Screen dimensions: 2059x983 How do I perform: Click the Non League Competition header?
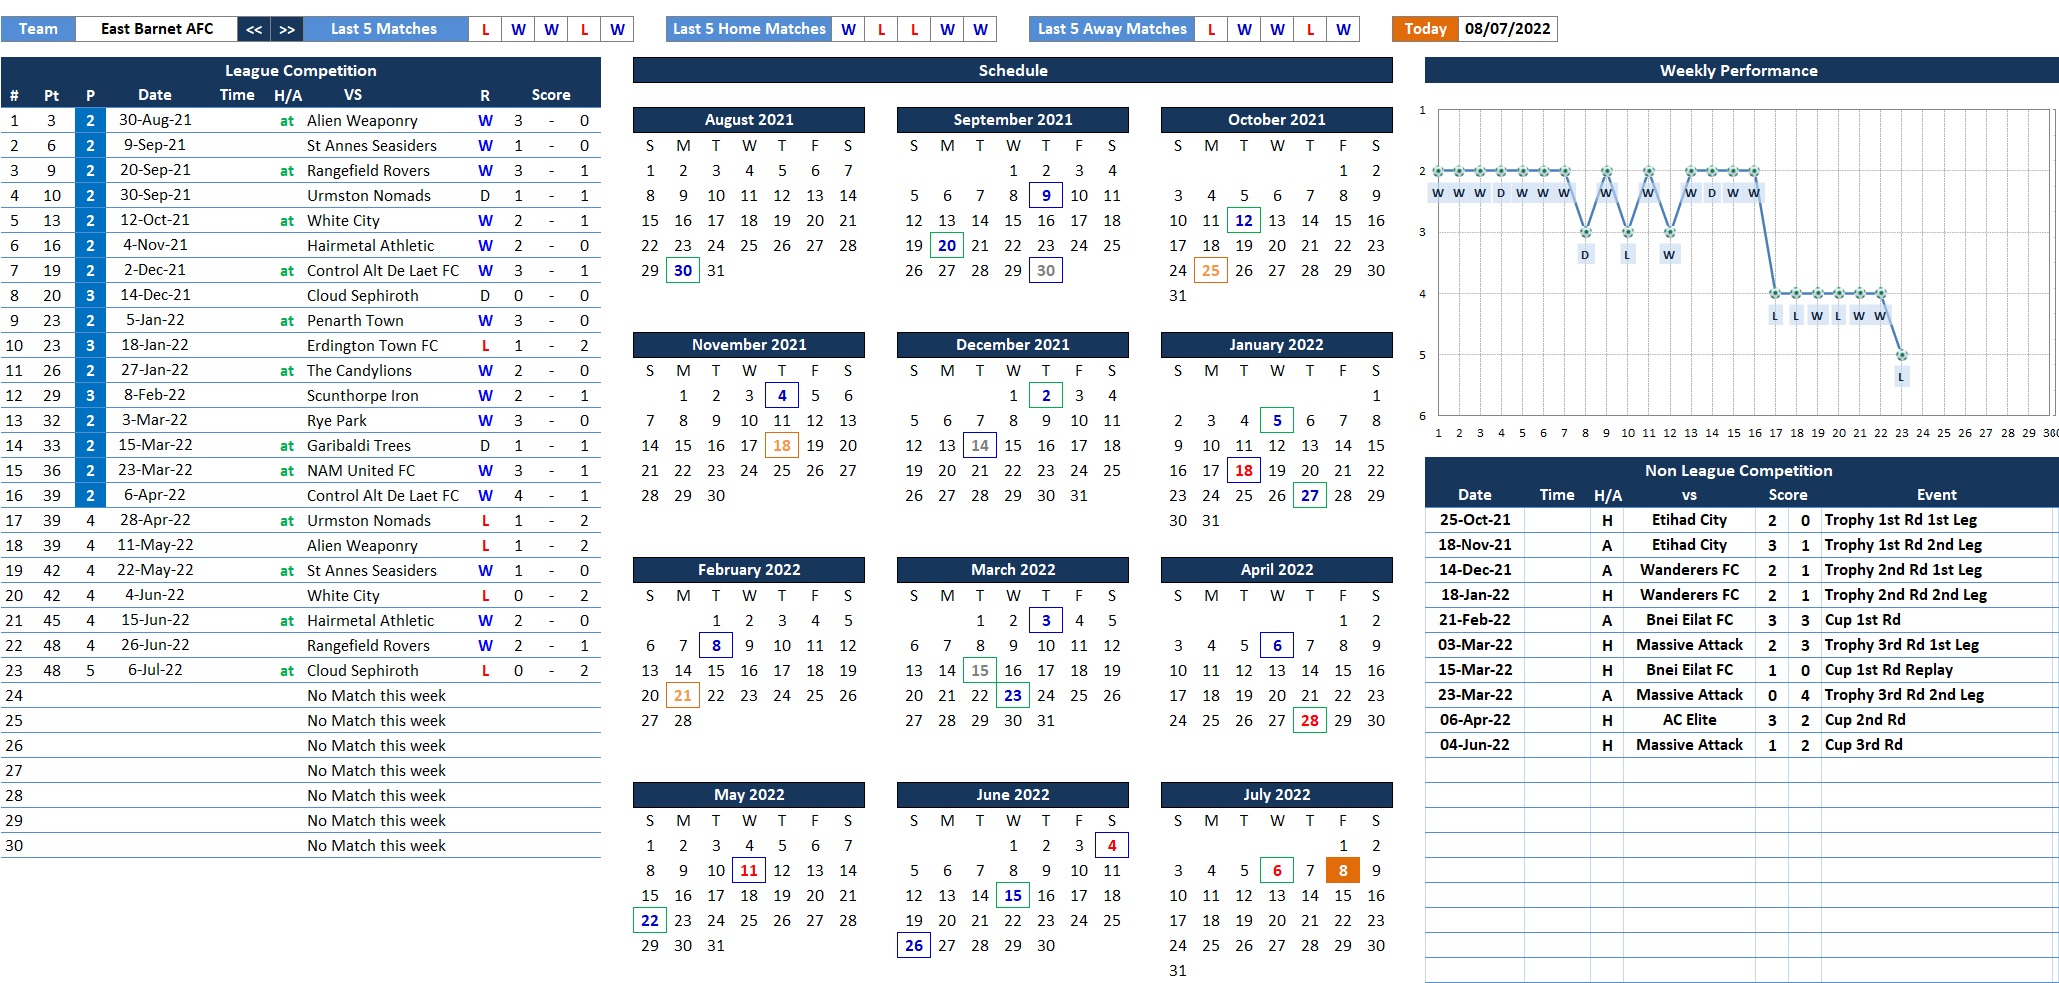(x=1738, y=470)
